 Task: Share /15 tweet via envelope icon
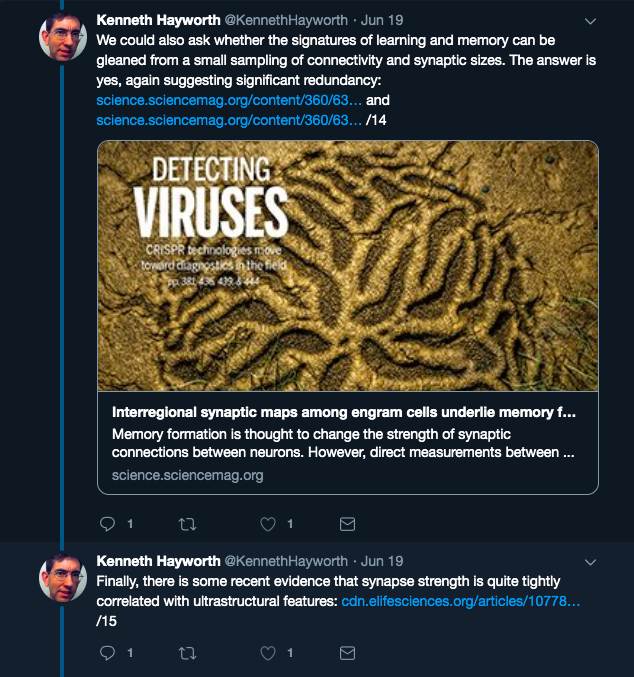pyautogui.click(x=347, y=653)
